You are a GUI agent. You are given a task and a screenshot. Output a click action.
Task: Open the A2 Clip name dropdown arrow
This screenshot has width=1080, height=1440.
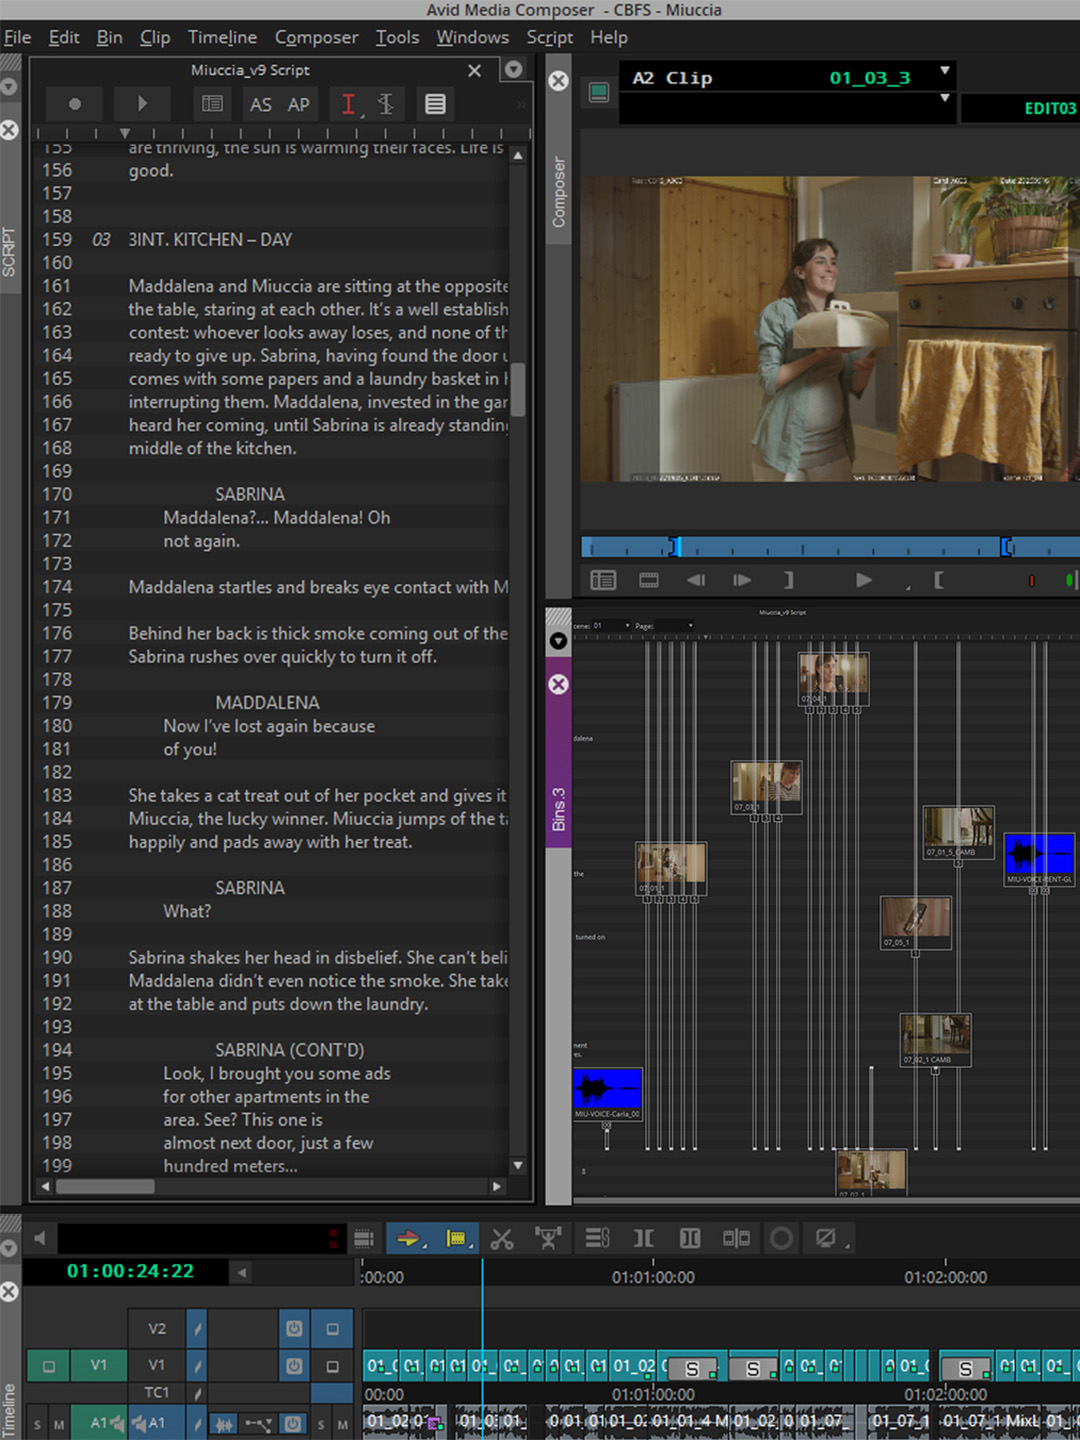pos(944,71)
